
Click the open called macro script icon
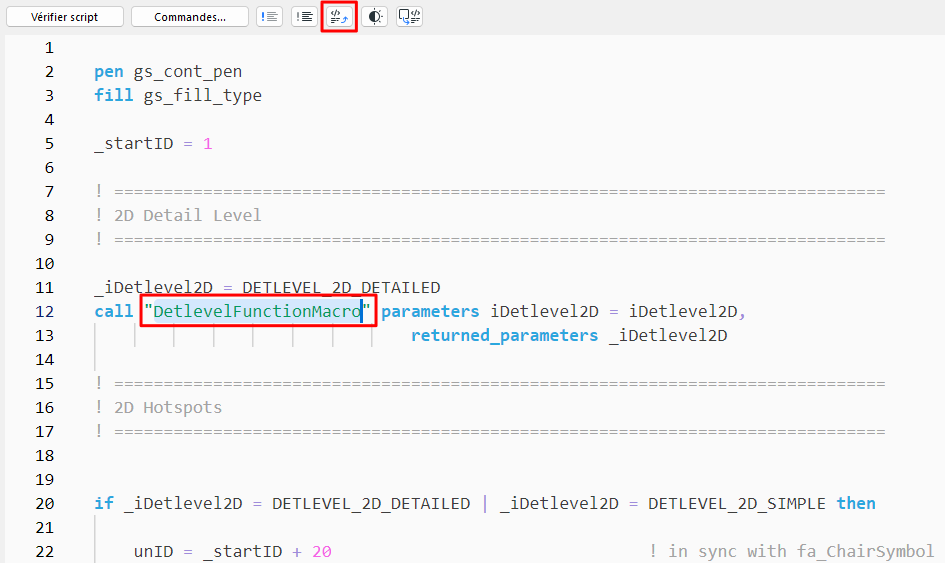pyautogui.click(x=339, y=17)
